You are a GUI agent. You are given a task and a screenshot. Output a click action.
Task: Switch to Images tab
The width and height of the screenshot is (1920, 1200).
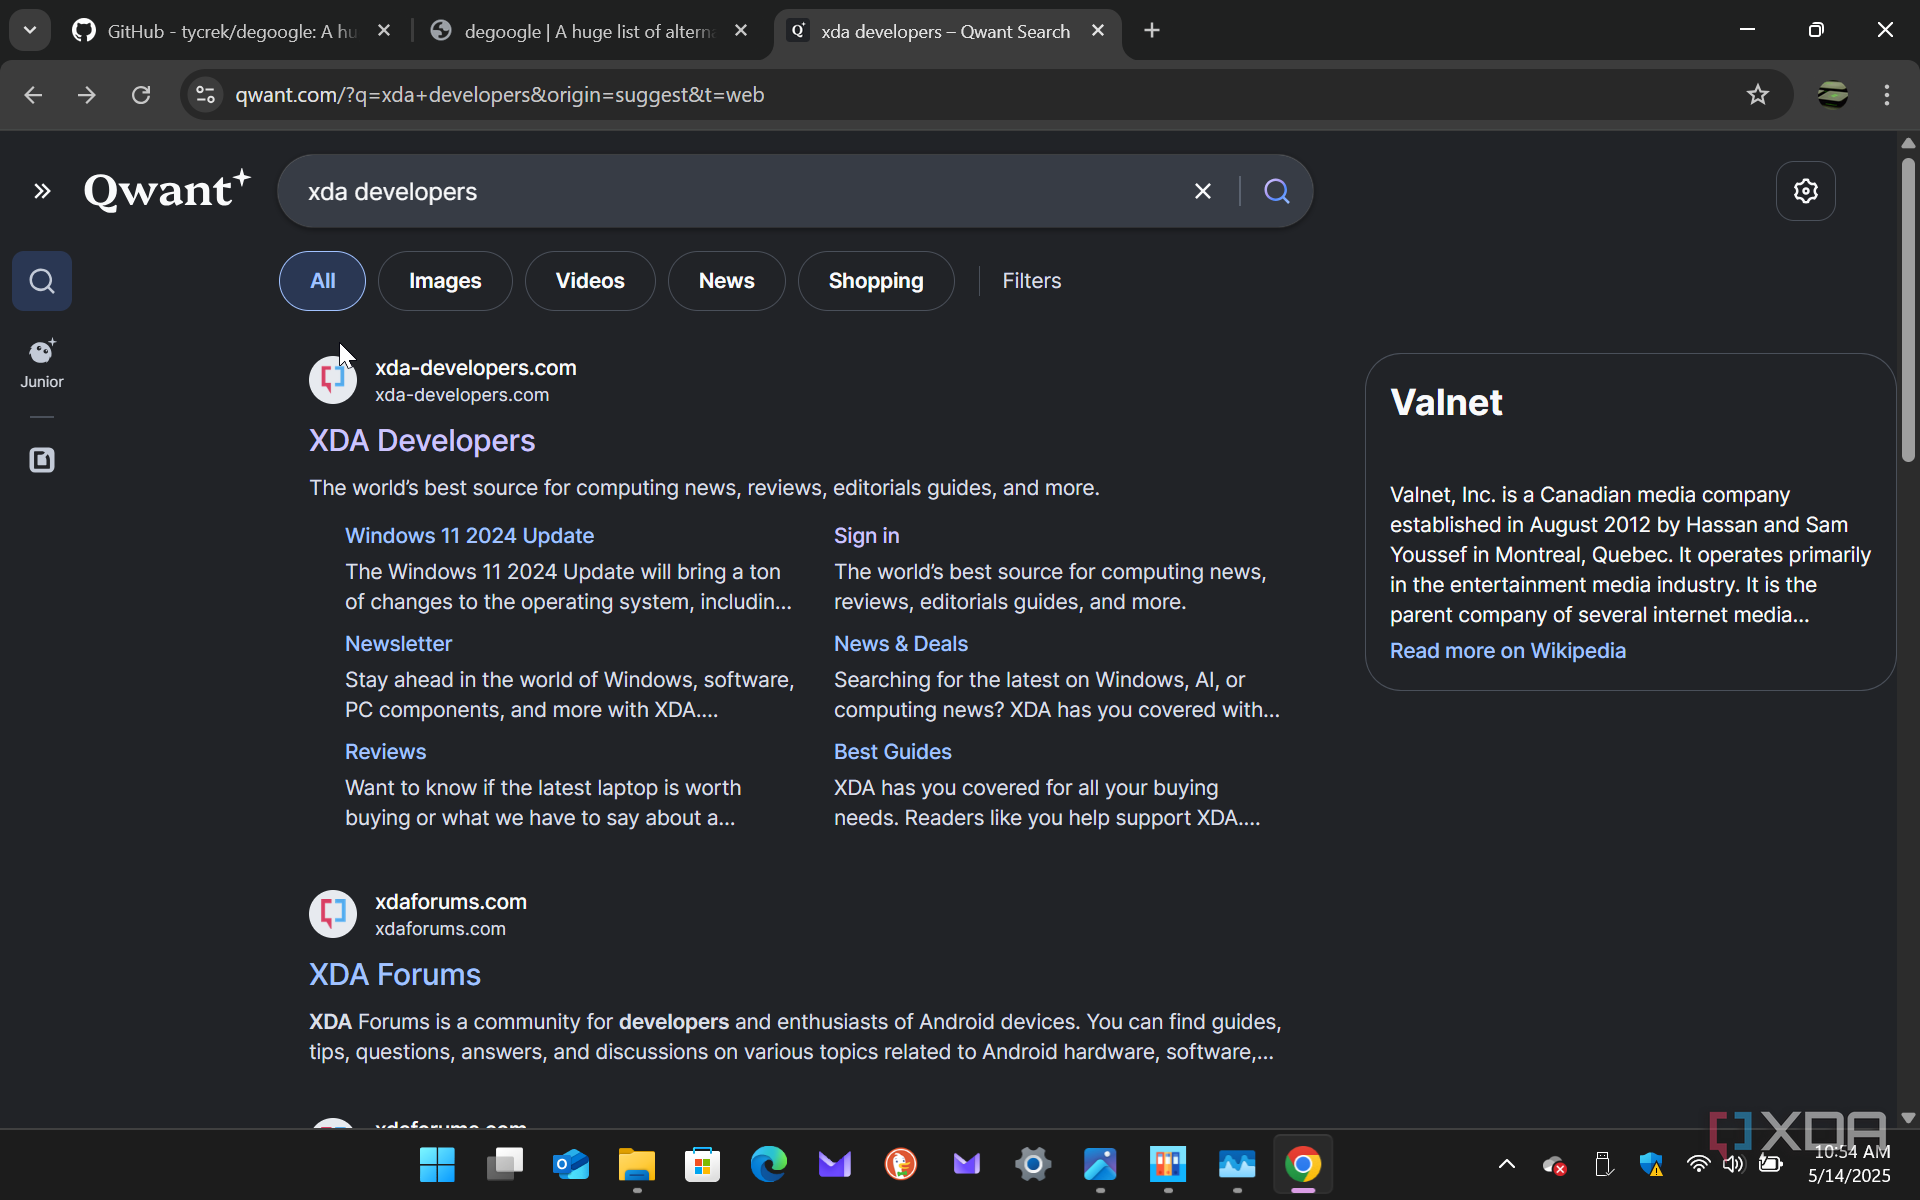pos(445,281)
